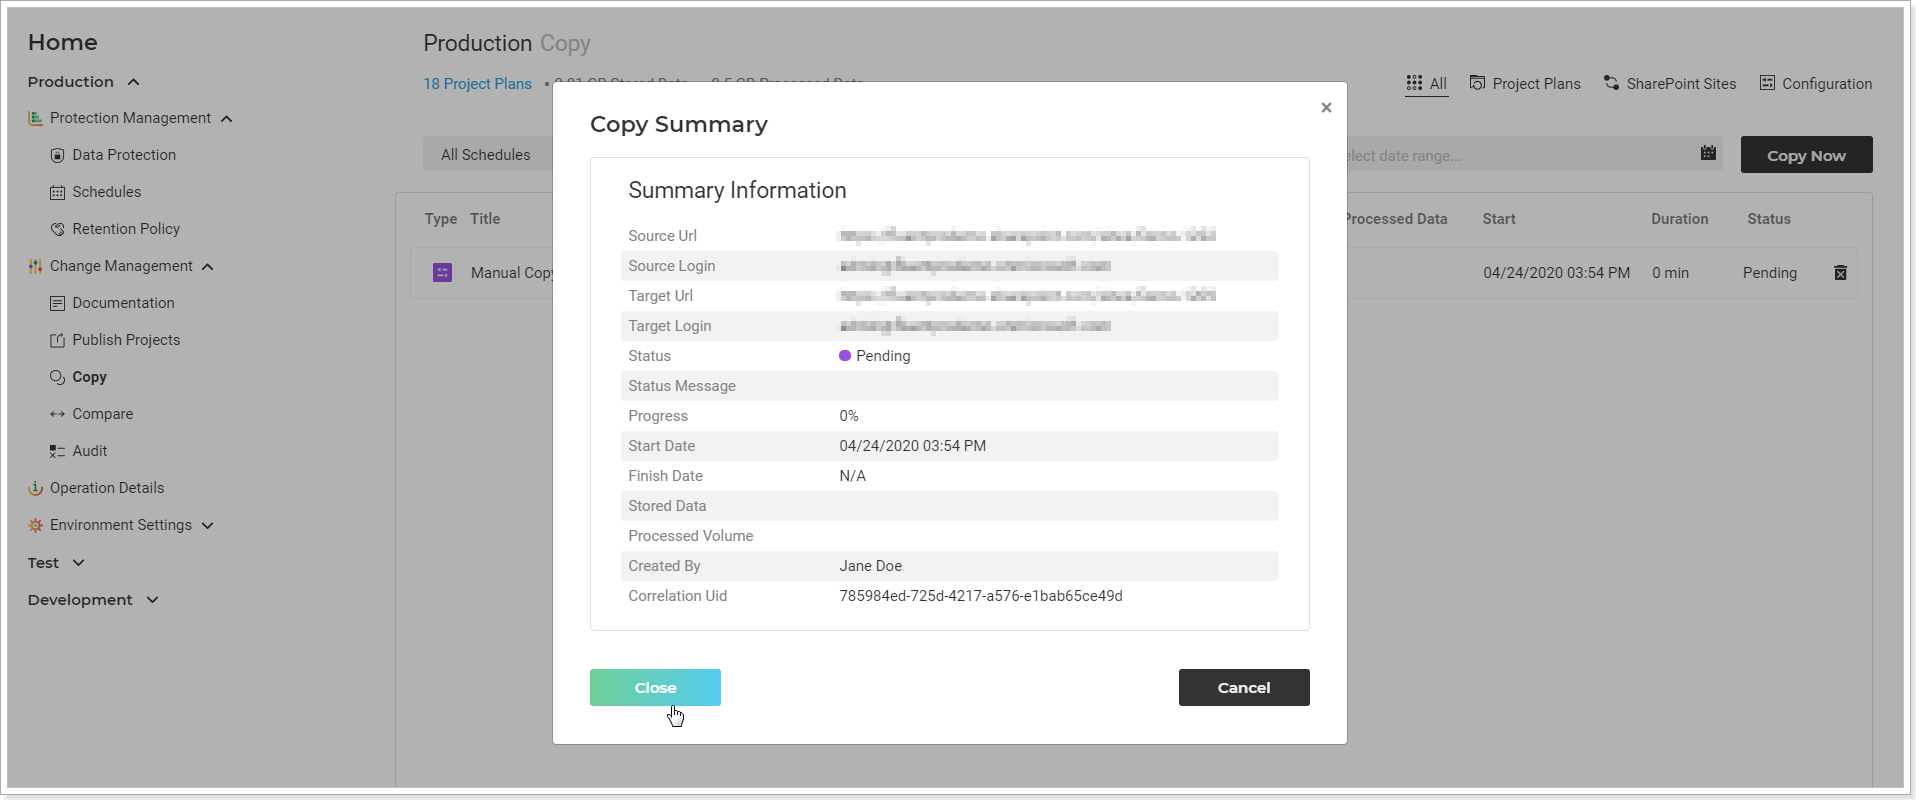
Task: Expand the Test section chevron
Action: pos(78,563)
